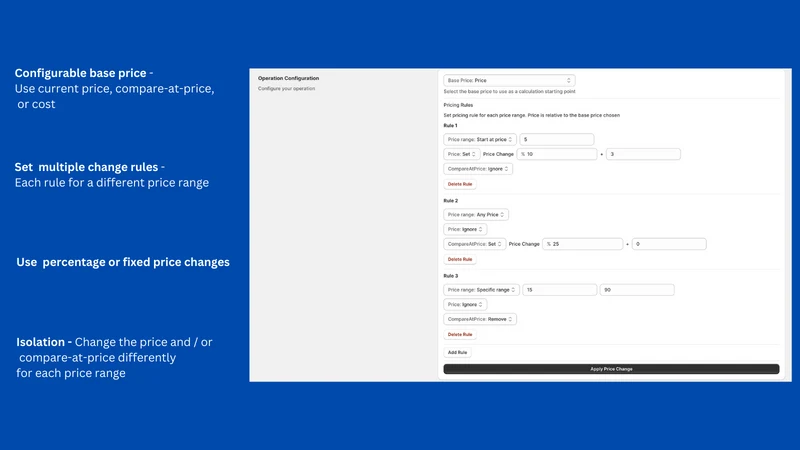Click the 'Isolation' heading text
The width and height of the screenshot is (800, 450).
click(x=41, y=342)
